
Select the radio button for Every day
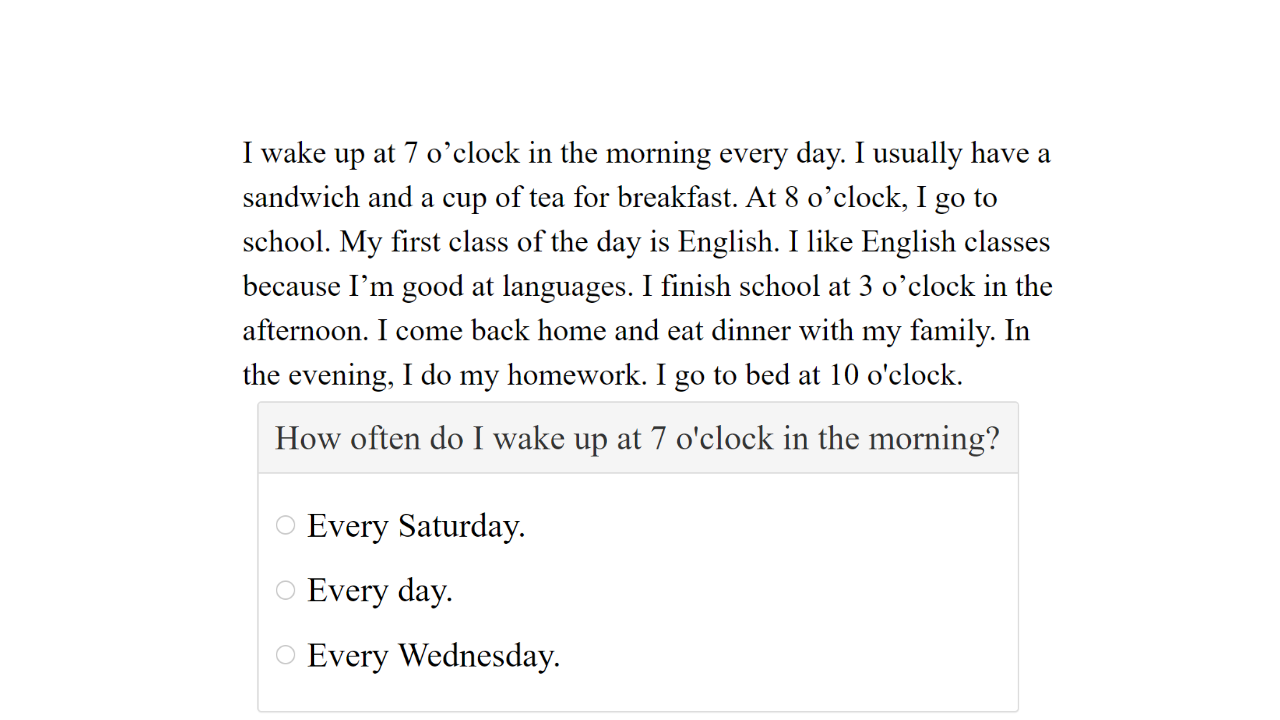tap(286, 590)
